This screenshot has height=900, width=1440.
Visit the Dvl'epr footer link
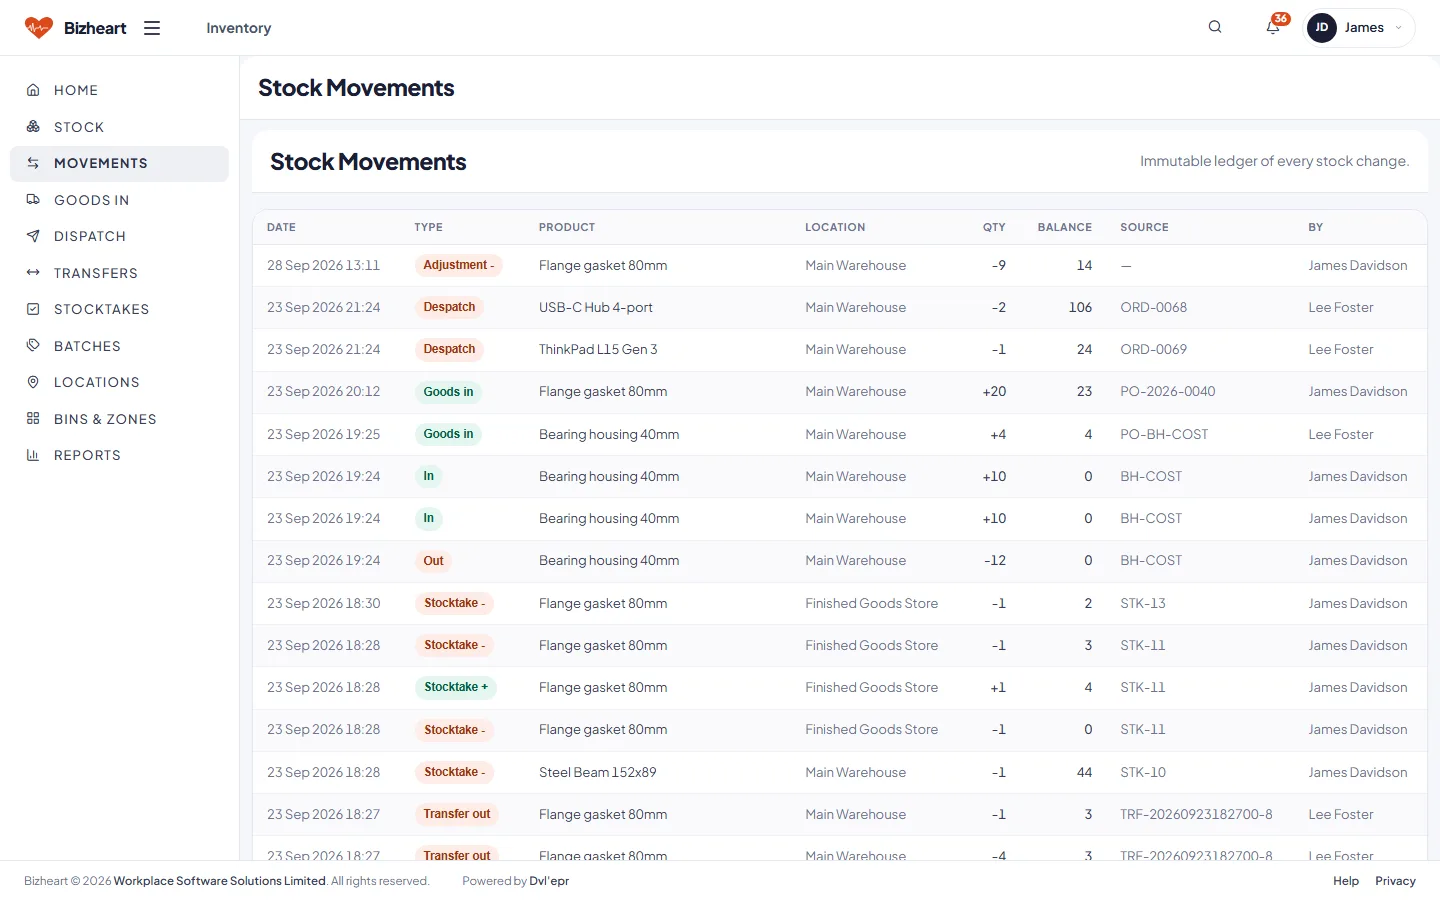(x=549, y=881)
